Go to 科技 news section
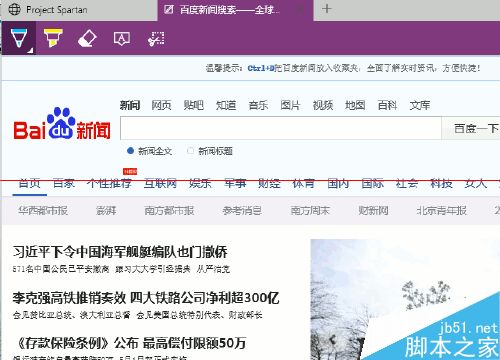This screenshot has width=500, height=360. coord(441,183)
